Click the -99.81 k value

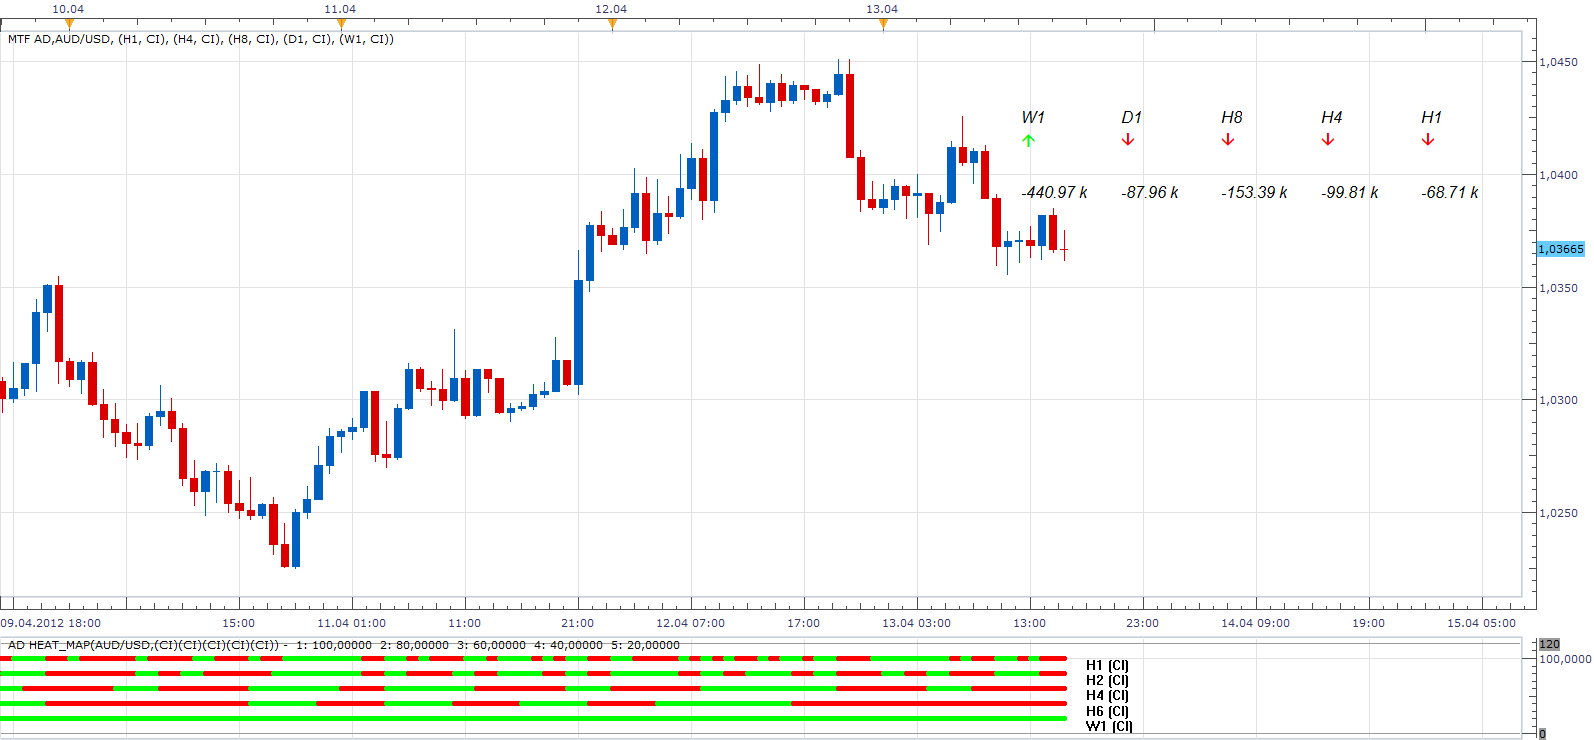1350,192
